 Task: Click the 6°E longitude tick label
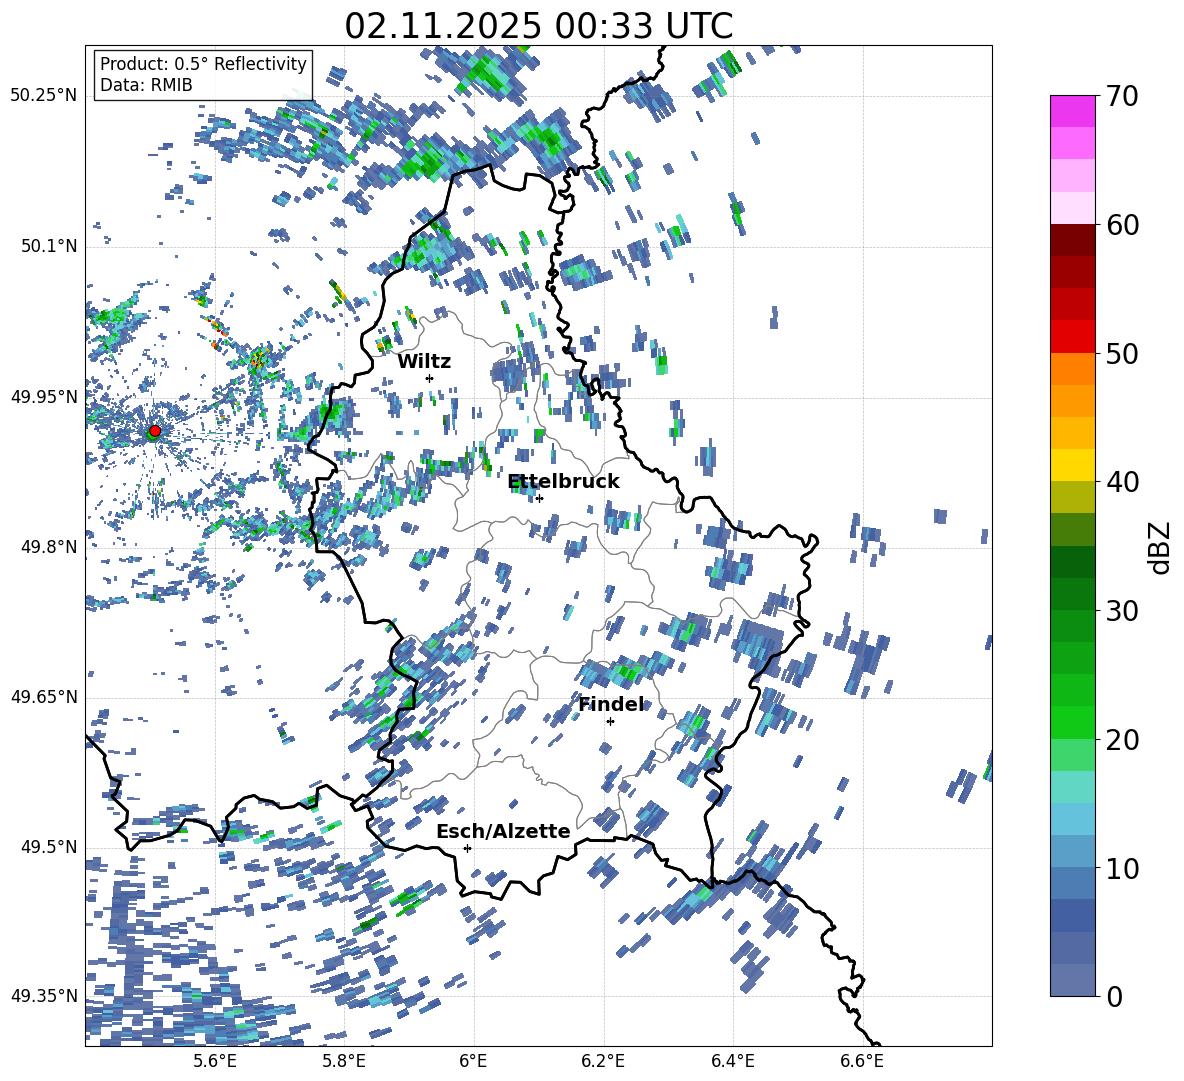[x=473, y=1060]
